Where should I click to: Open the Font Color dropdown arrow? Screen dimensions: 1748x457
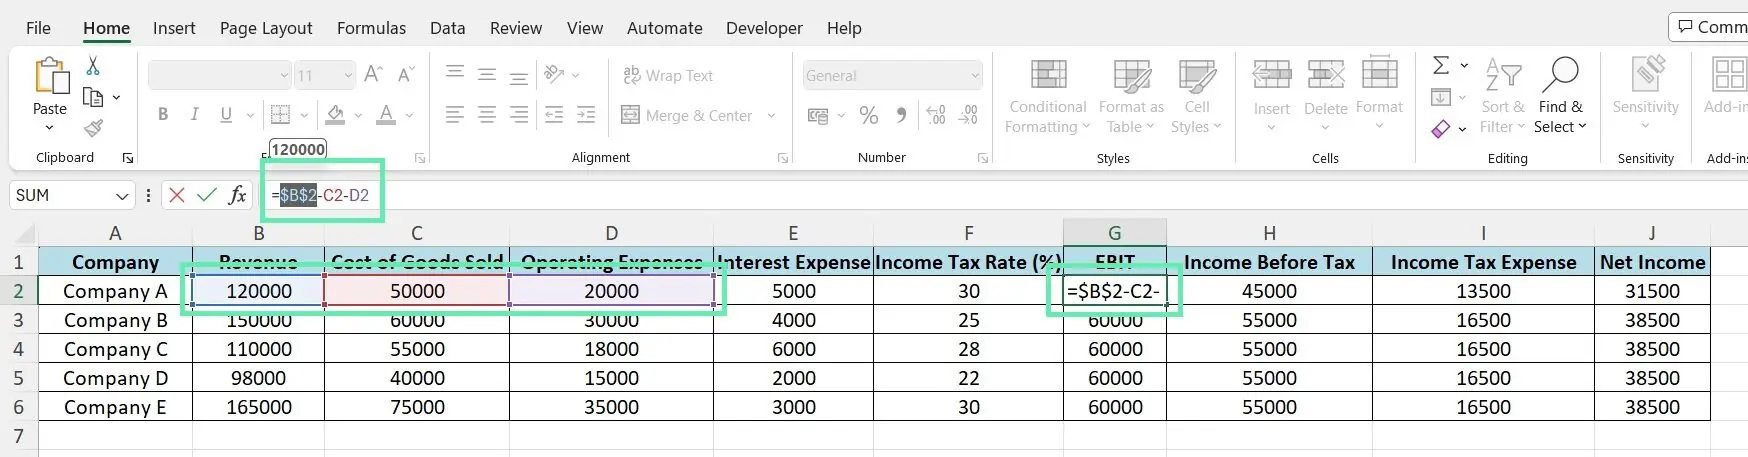click(409, 116)
